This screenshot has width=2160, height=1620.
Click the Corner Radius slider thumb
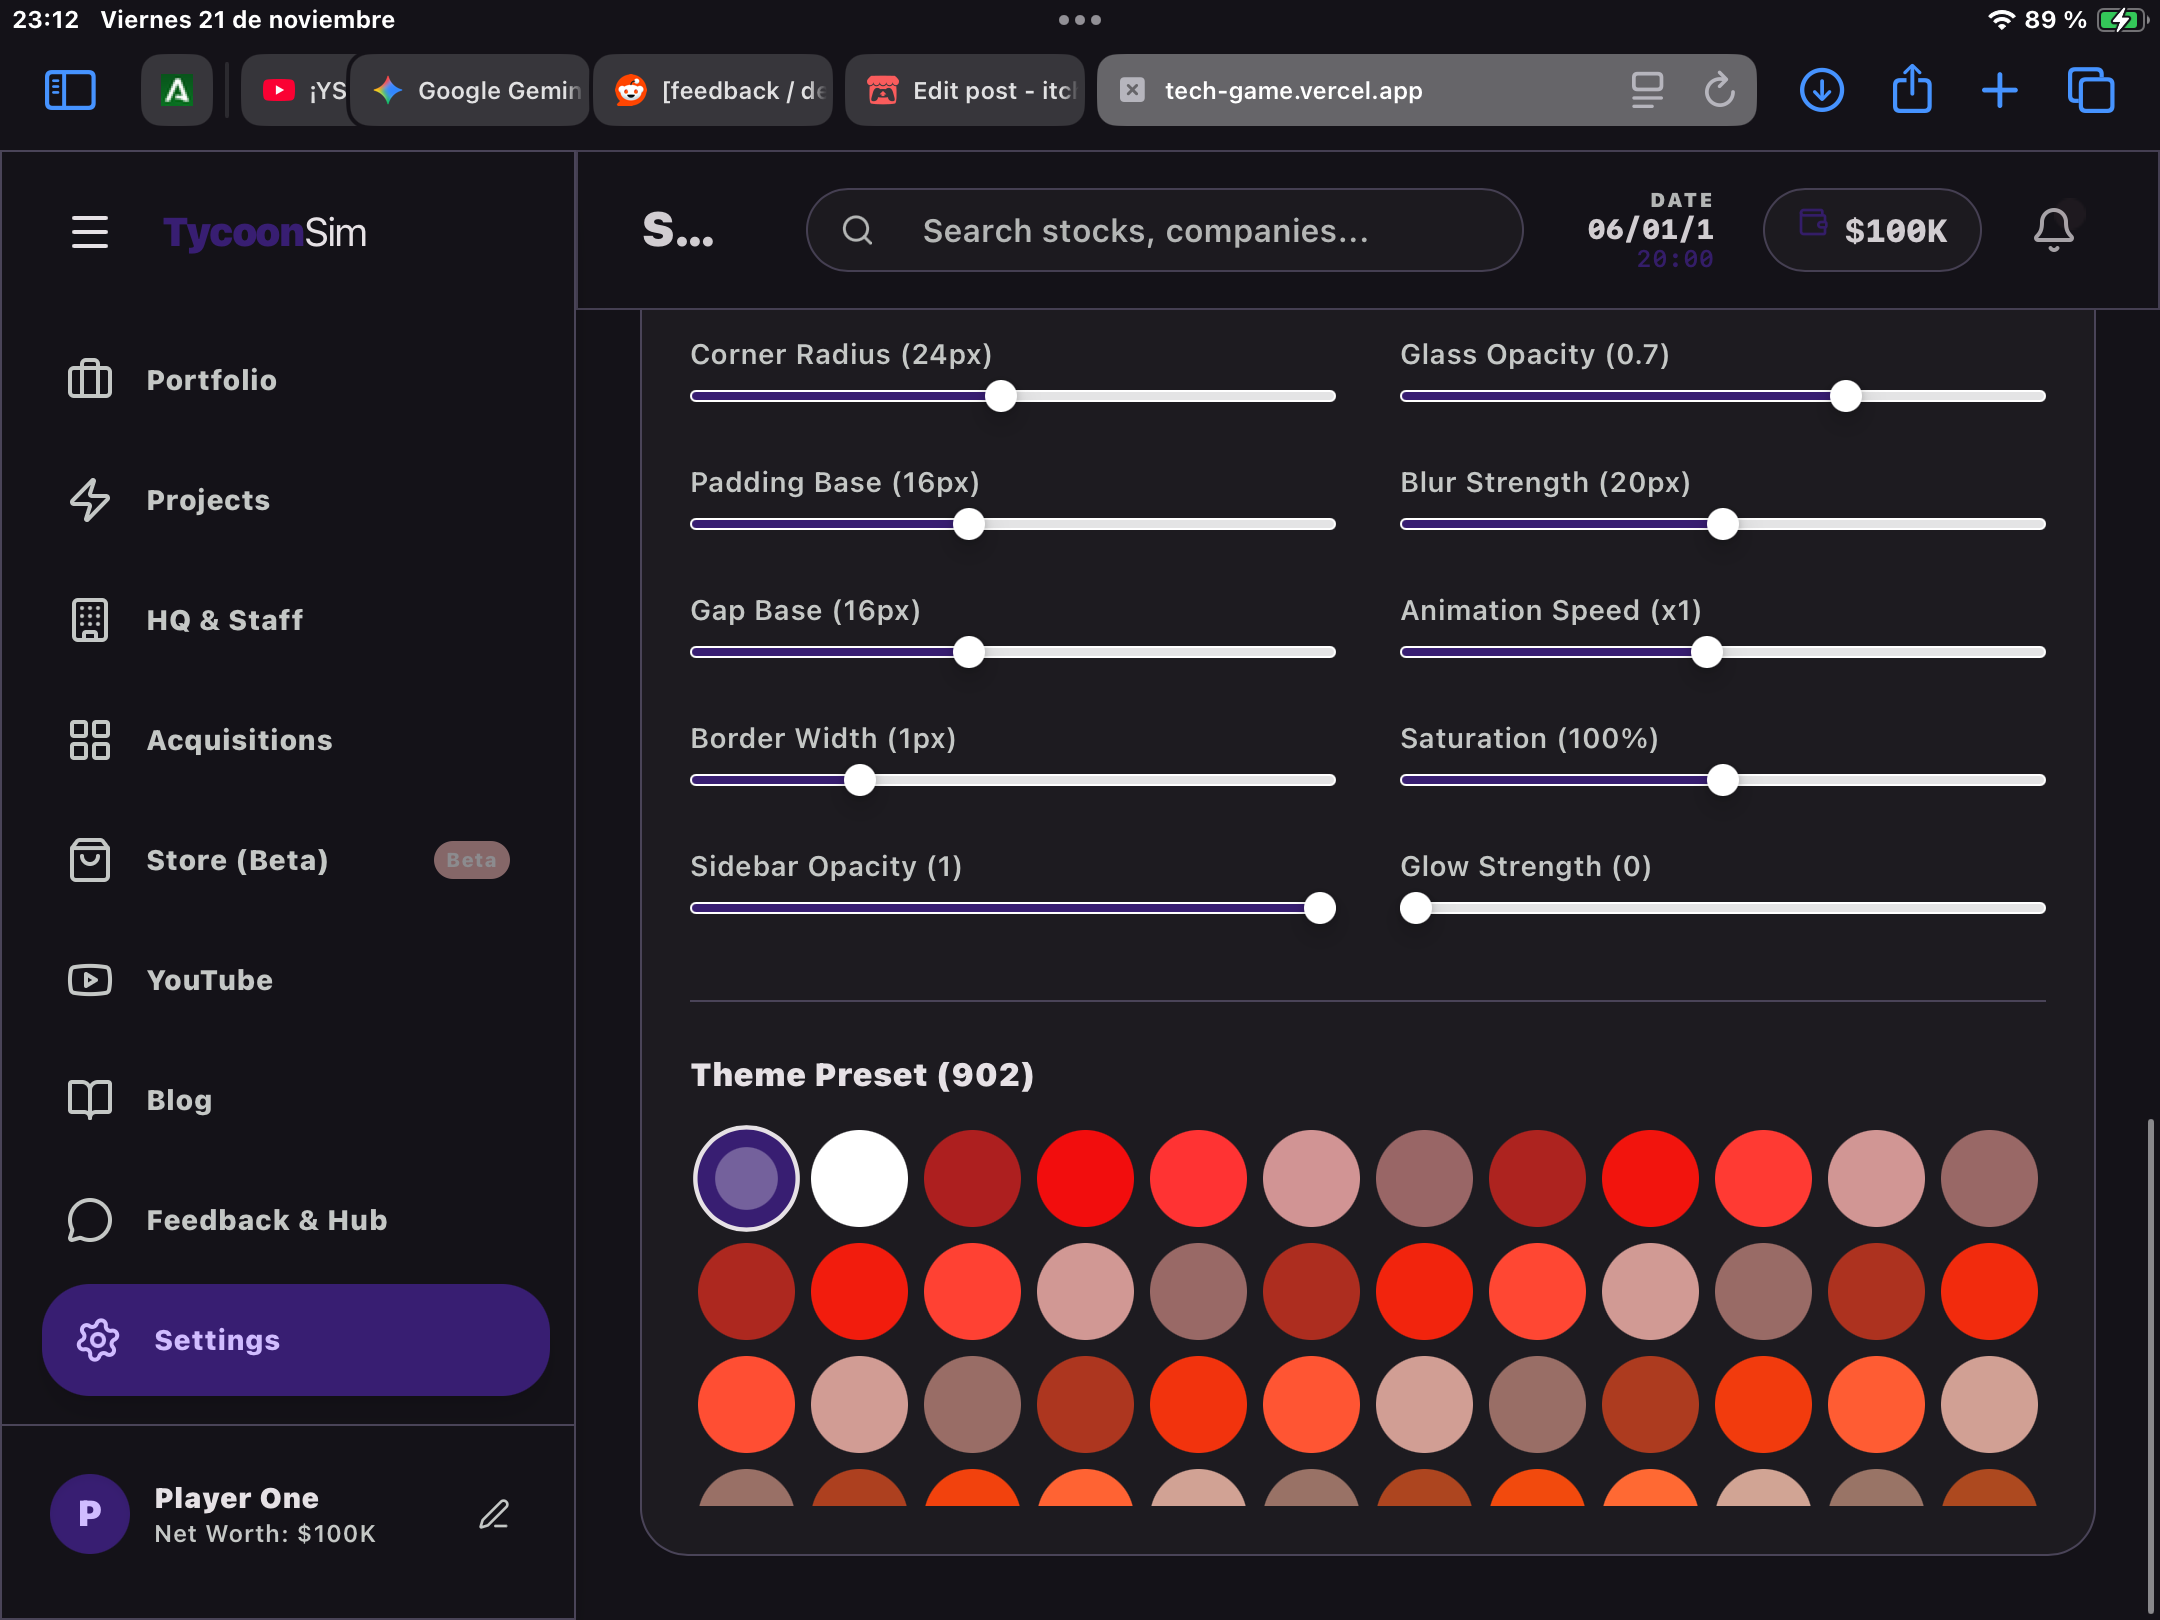(x=1000, y=396)
